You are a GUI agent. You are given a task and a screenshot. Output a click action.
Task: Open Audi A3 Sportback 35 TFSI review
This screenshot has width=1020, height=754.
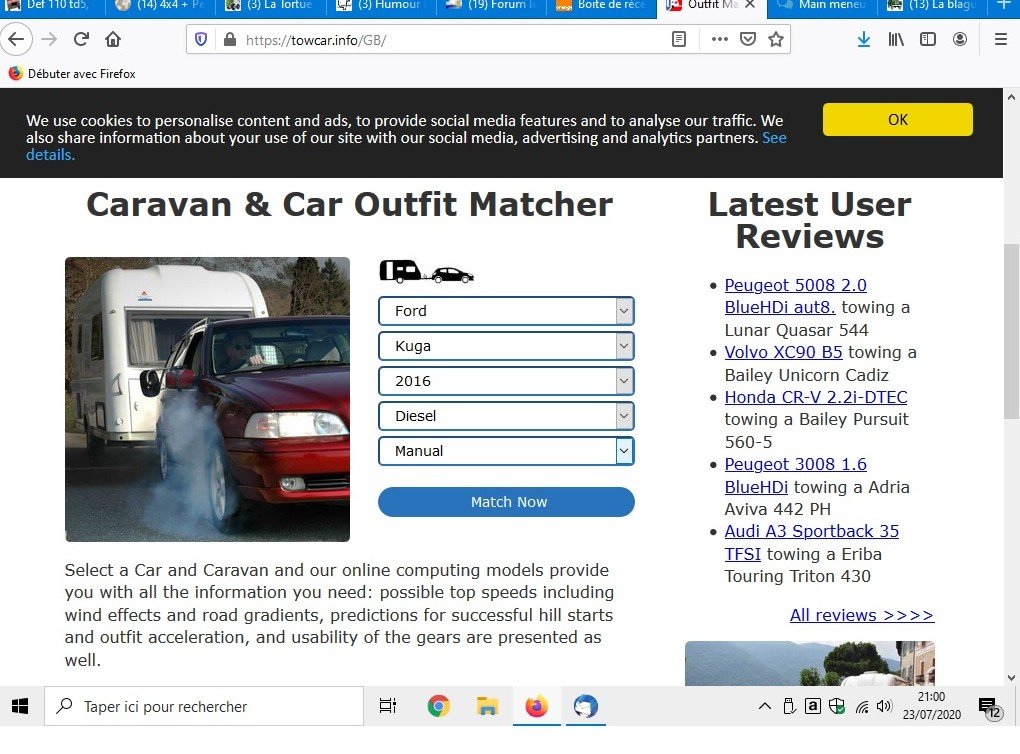point(812,543)
